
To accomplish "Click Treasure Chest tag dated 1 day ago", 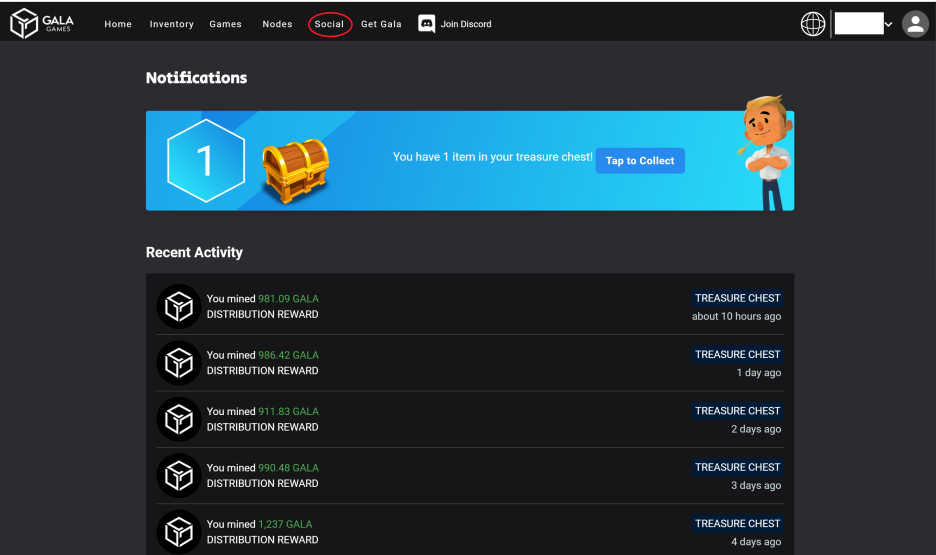I will click(x=737, y=354).
